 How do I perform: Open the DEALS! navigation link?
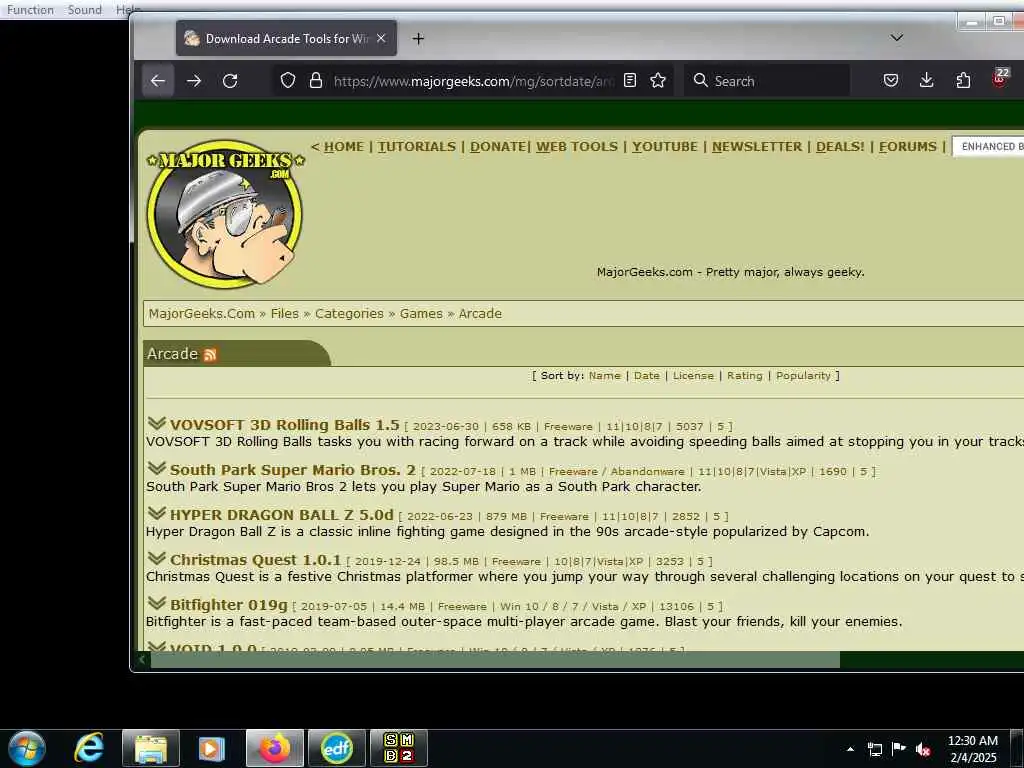click(x=840, y=146)
